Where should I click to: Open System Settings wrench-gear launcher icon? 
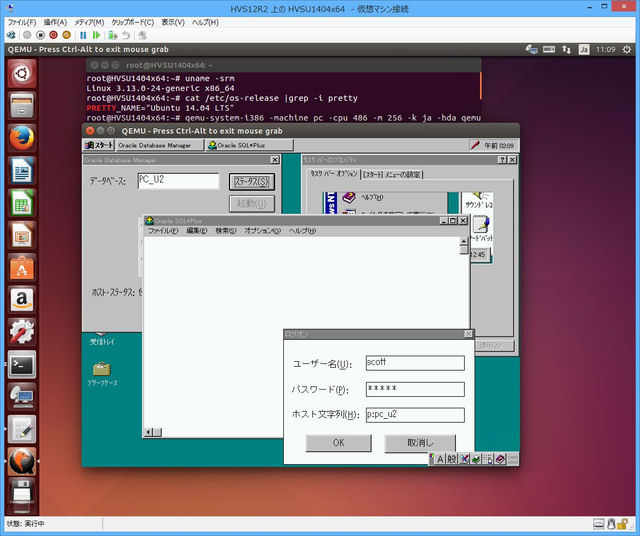[22, 332]
